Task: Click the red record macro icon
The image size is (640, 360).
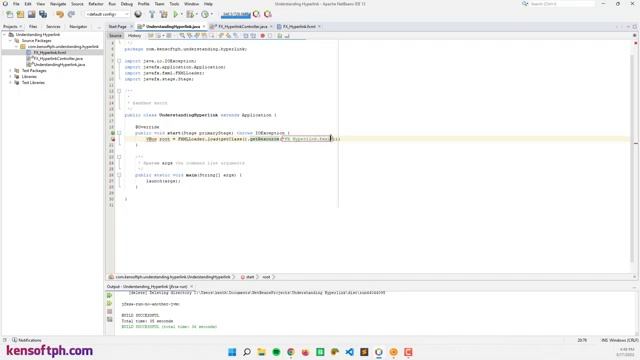Action: click(262, 36)
